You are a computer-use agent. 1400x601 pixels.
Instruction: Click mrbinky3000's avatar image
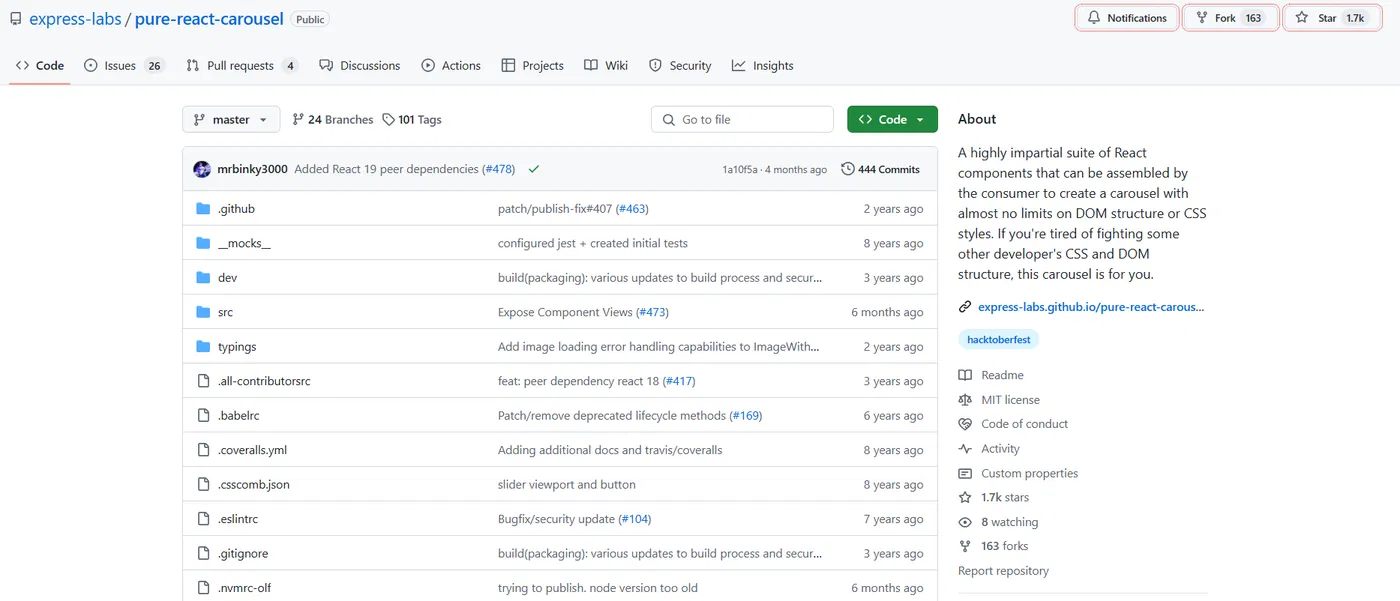pyautogui.click(x=202, y=169)
